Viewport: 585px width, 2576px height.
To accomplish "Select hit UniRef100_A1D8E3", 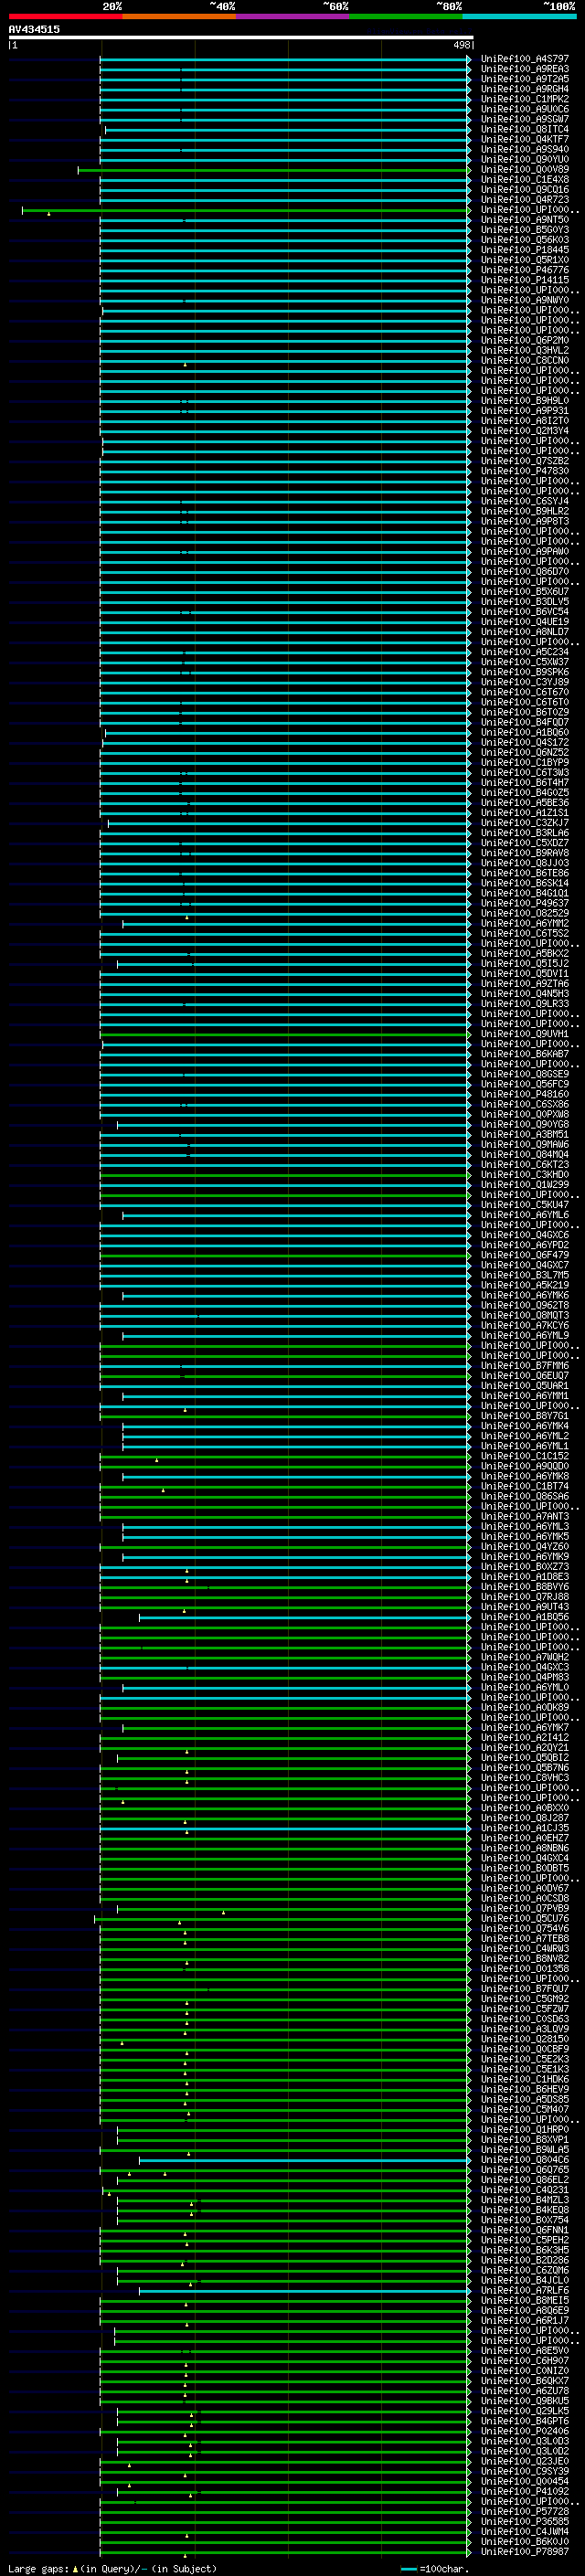I will (524, 1577).
